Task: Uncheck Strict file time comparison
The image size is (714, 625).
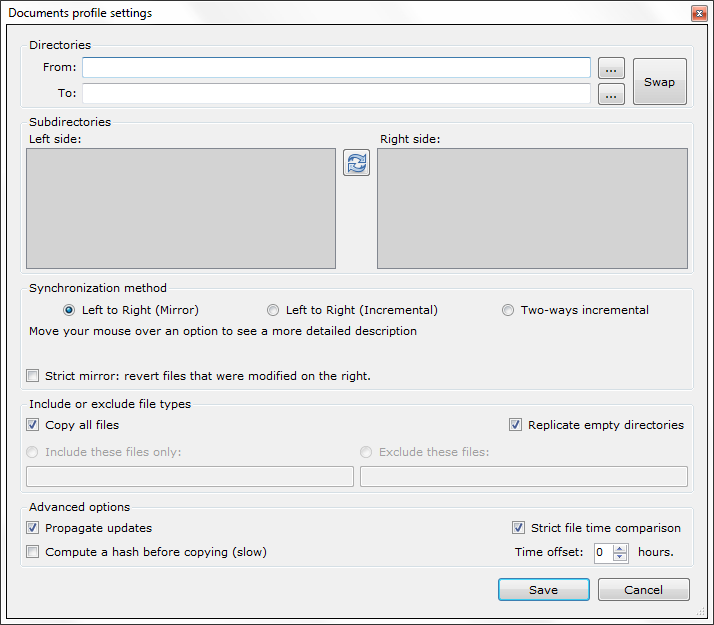Action: 519,528
